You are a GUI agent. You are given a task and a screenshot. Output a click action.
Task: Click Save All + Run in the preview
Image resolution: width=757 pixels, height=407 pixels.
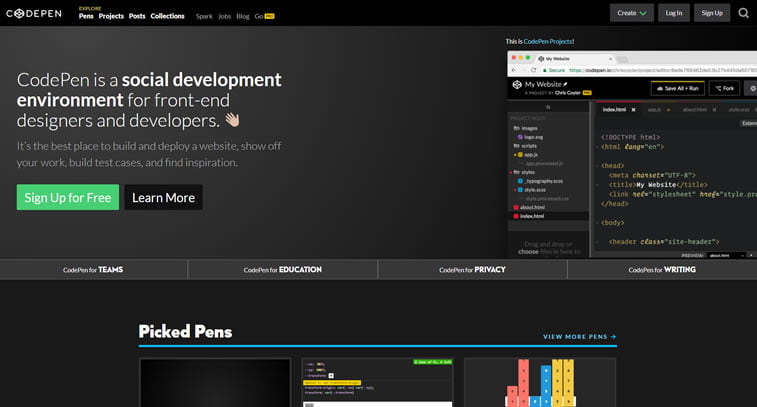pos(678,88)
